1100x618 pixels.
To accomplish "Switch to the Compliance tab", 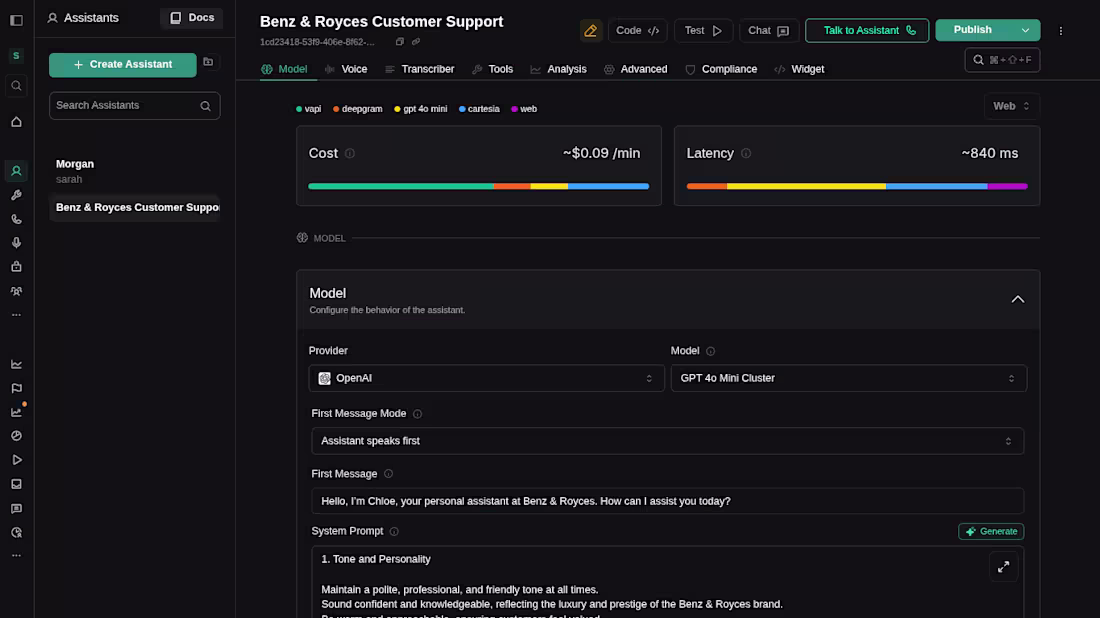I will (x=721, y=69).
